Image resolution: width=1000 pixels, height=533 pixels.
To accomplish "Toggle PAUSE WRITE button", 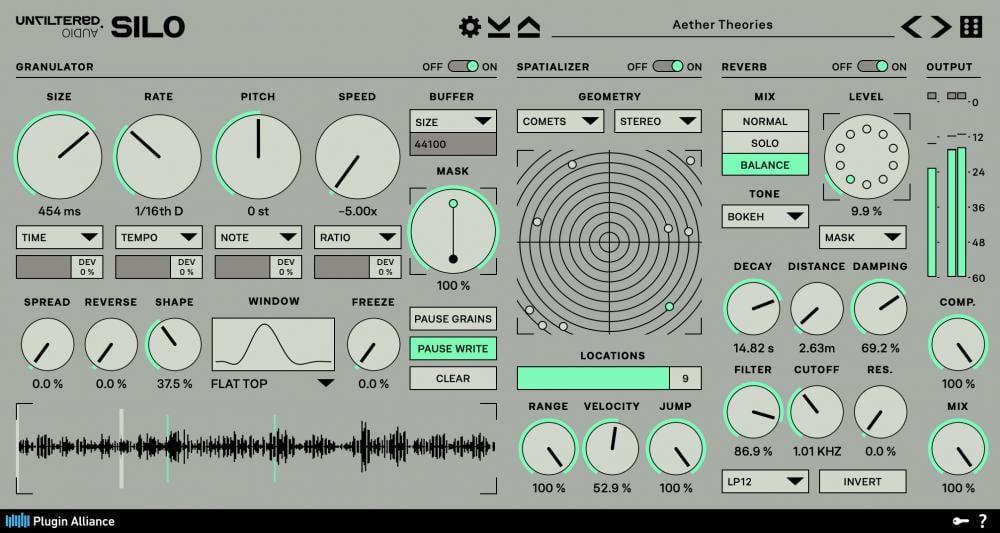I will 453,349.
